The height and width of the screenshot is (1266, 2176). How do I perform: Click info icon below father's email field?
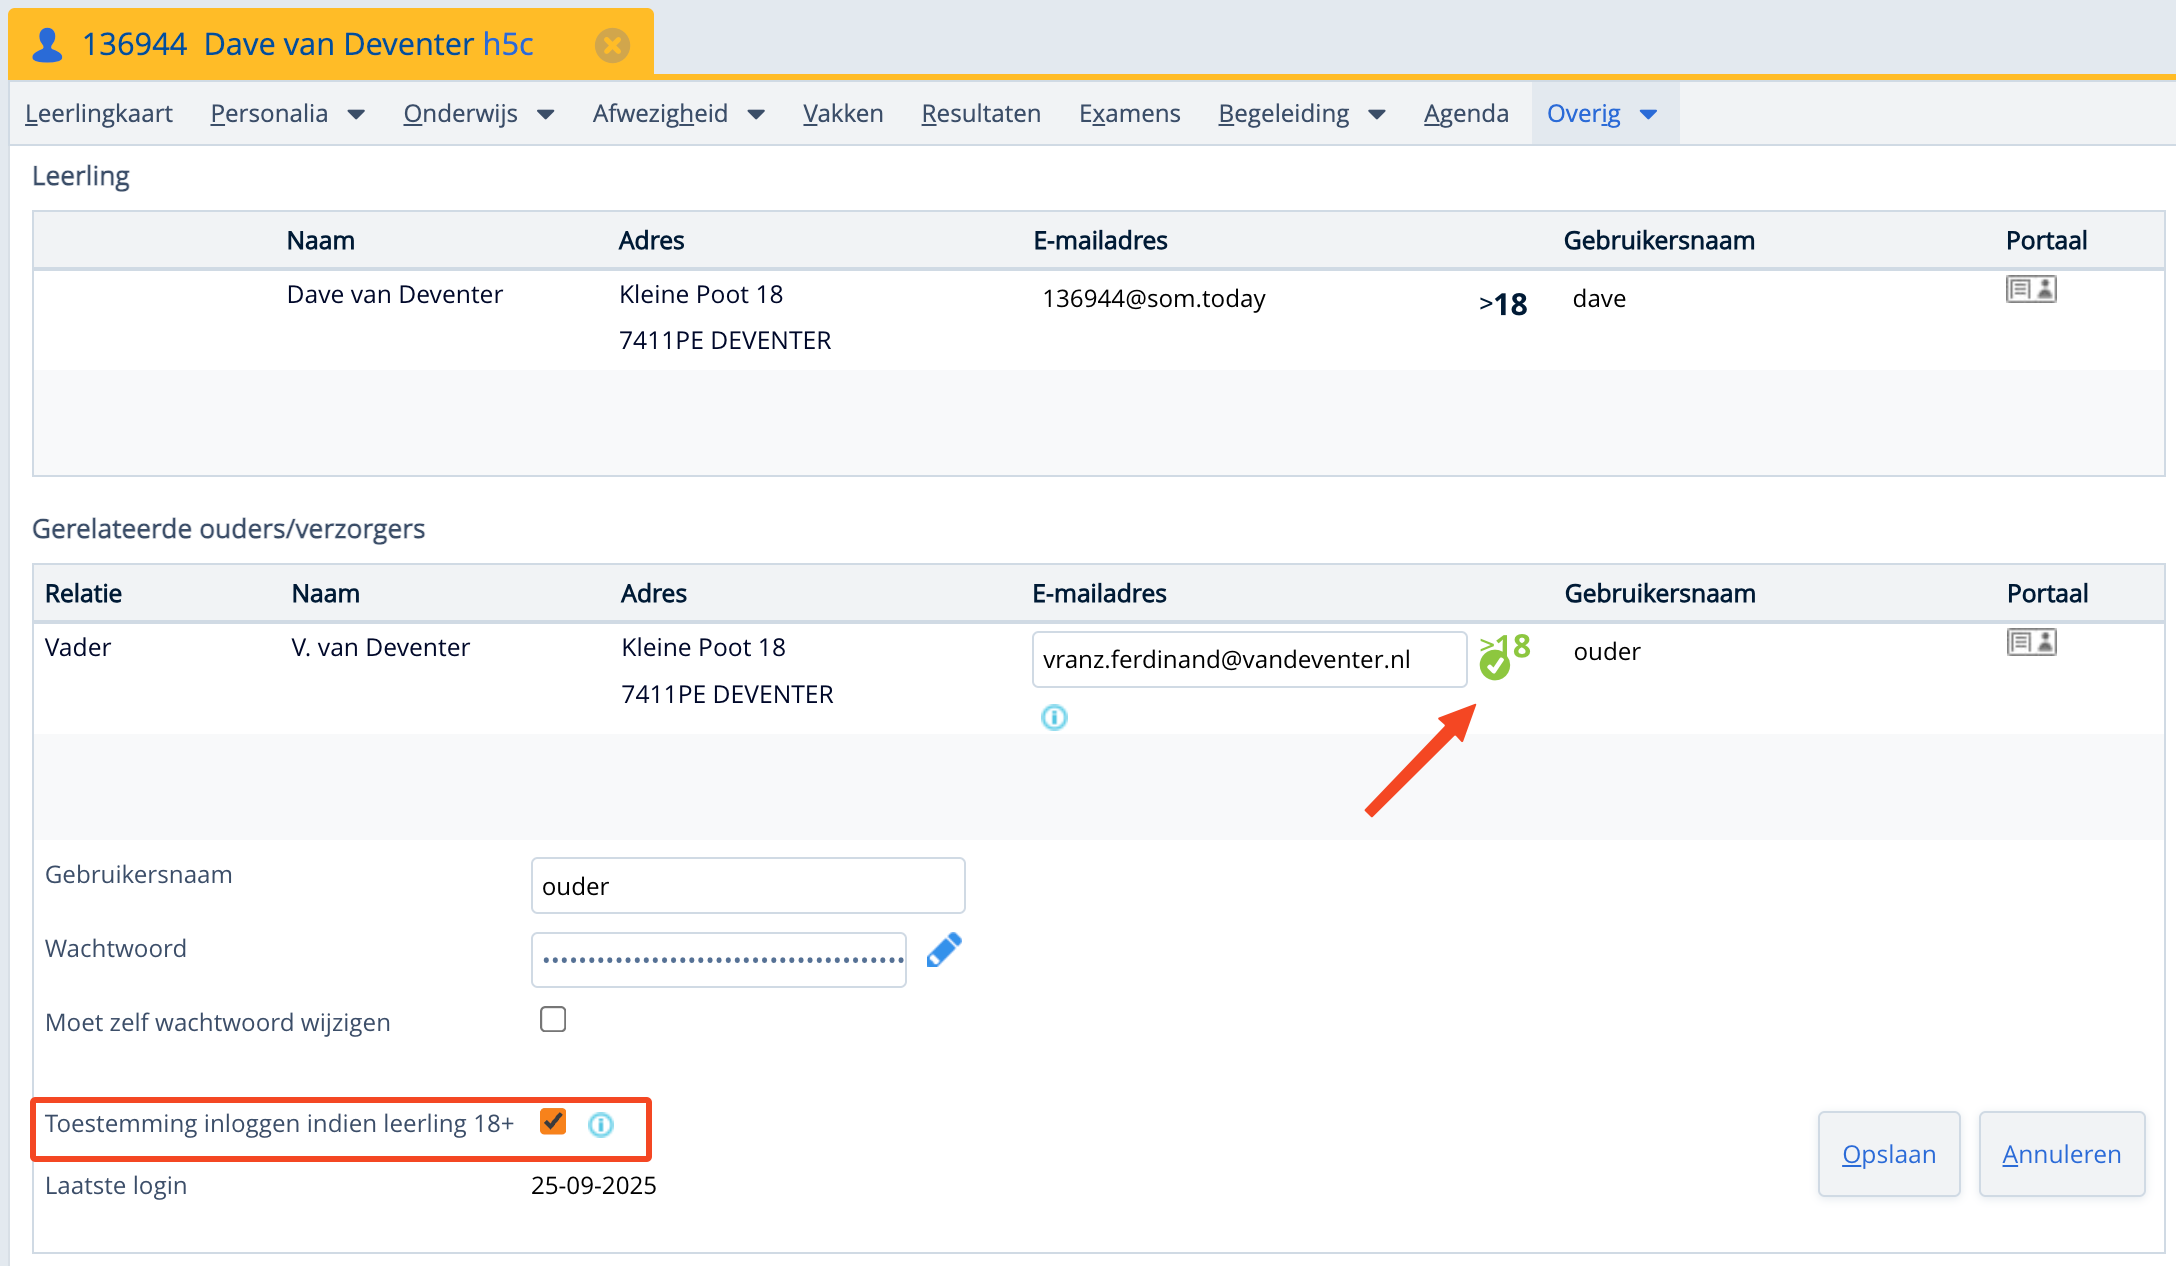point(1054,717)
